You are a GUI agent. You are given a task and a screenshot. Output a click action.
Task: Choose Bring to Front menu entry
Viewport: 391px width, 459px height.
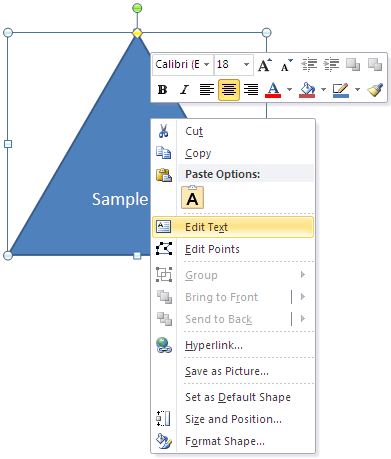[x=221, y=297]
